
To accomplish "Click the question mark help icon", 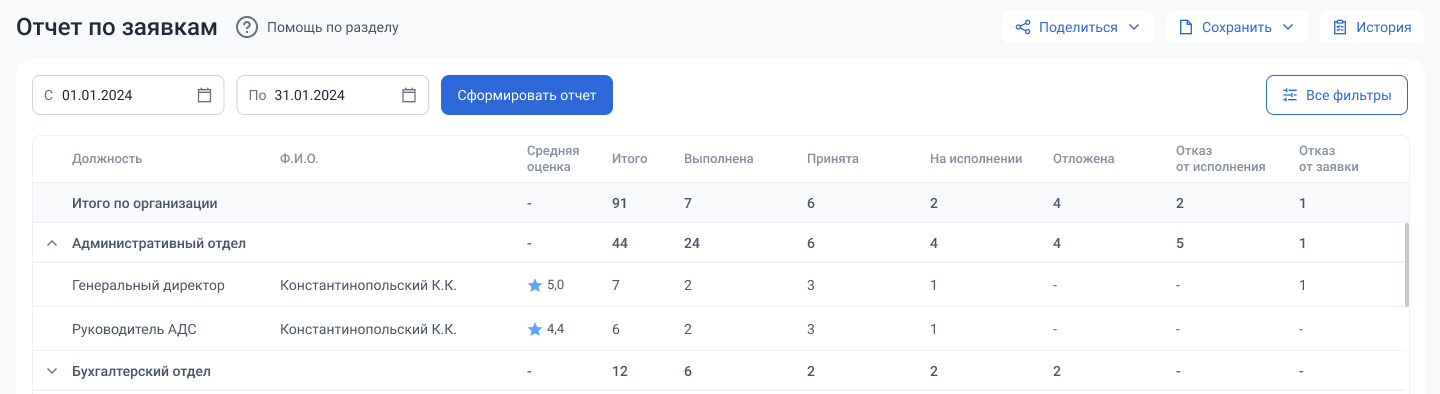I will 247,27.
